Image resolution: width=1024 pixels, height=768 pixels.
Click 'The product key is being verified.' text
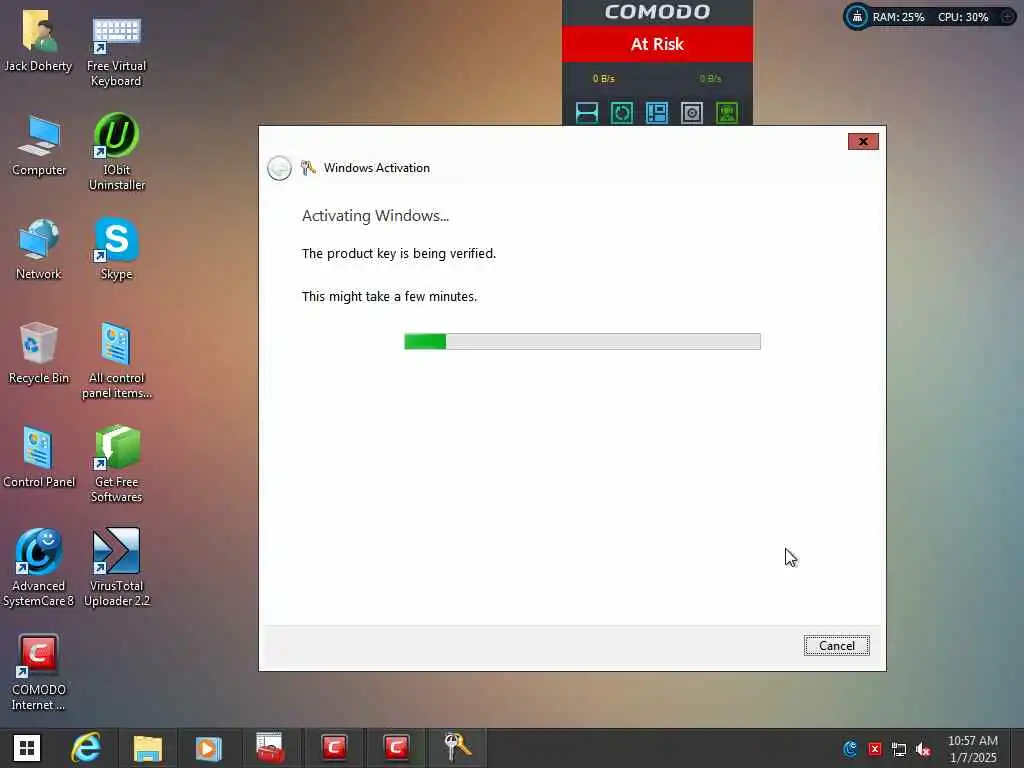(x=398, y=253)
